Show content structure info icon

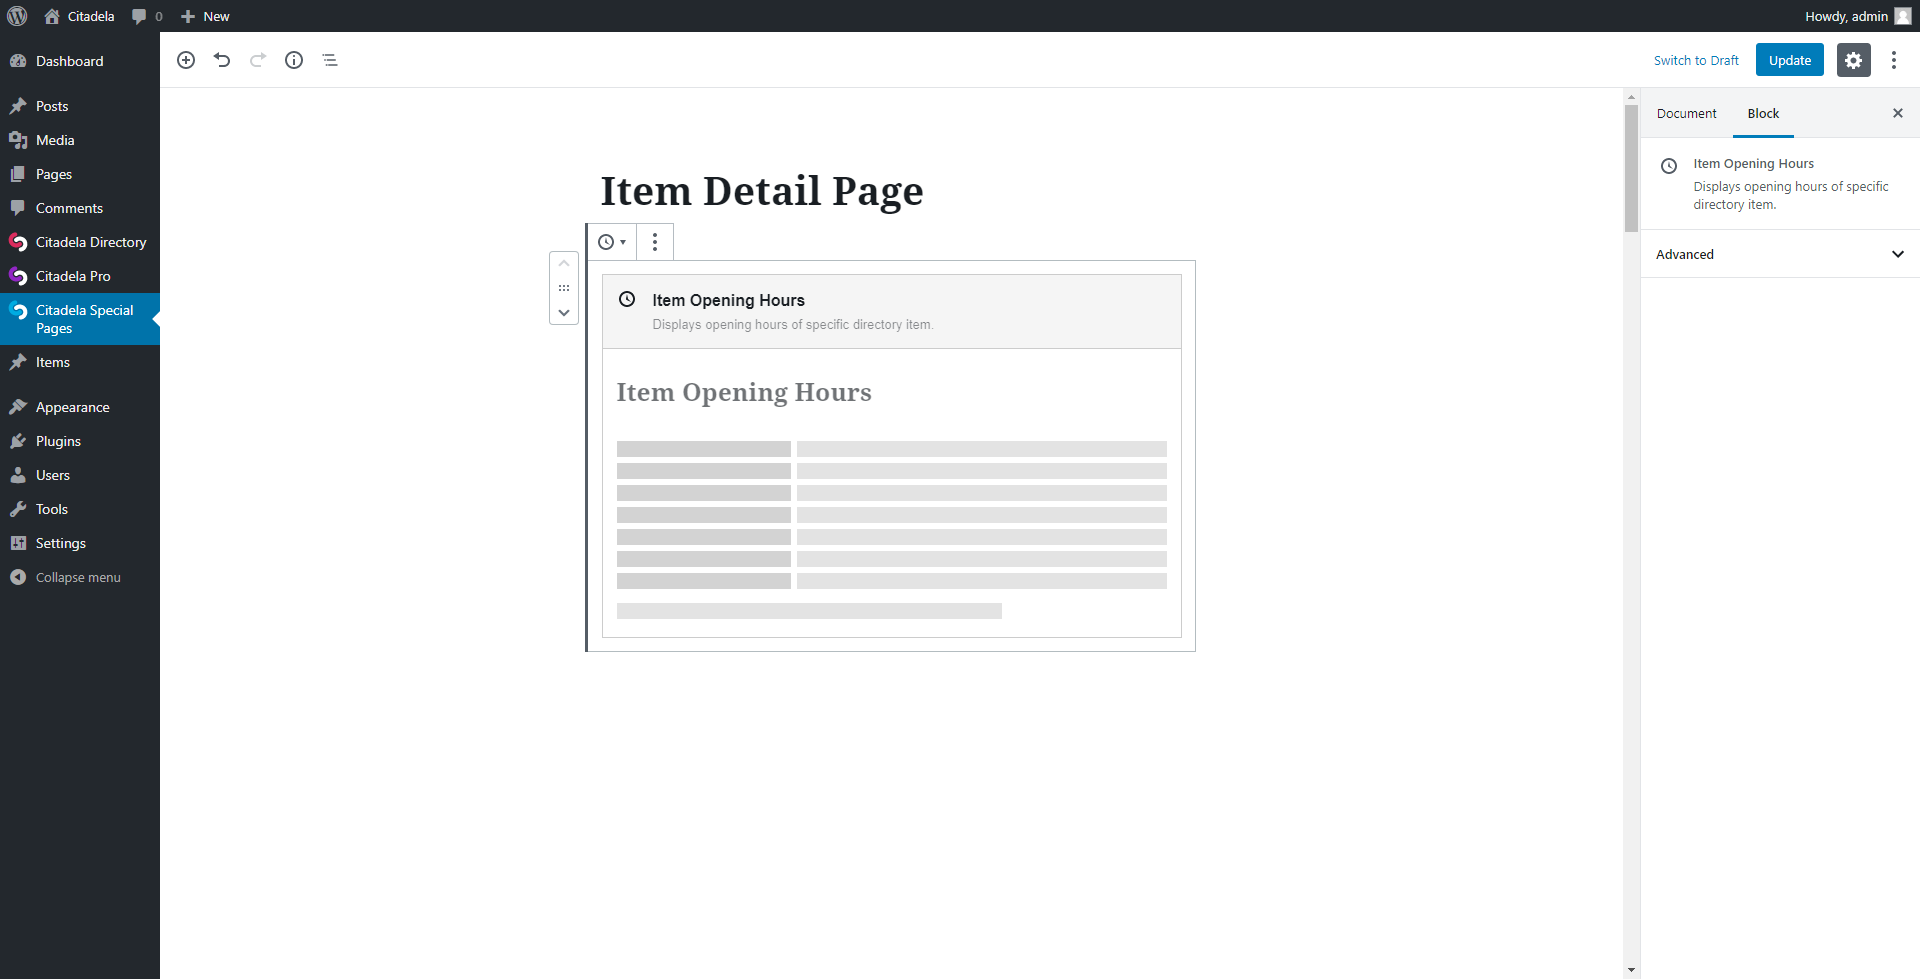click(x=294, y=60)
